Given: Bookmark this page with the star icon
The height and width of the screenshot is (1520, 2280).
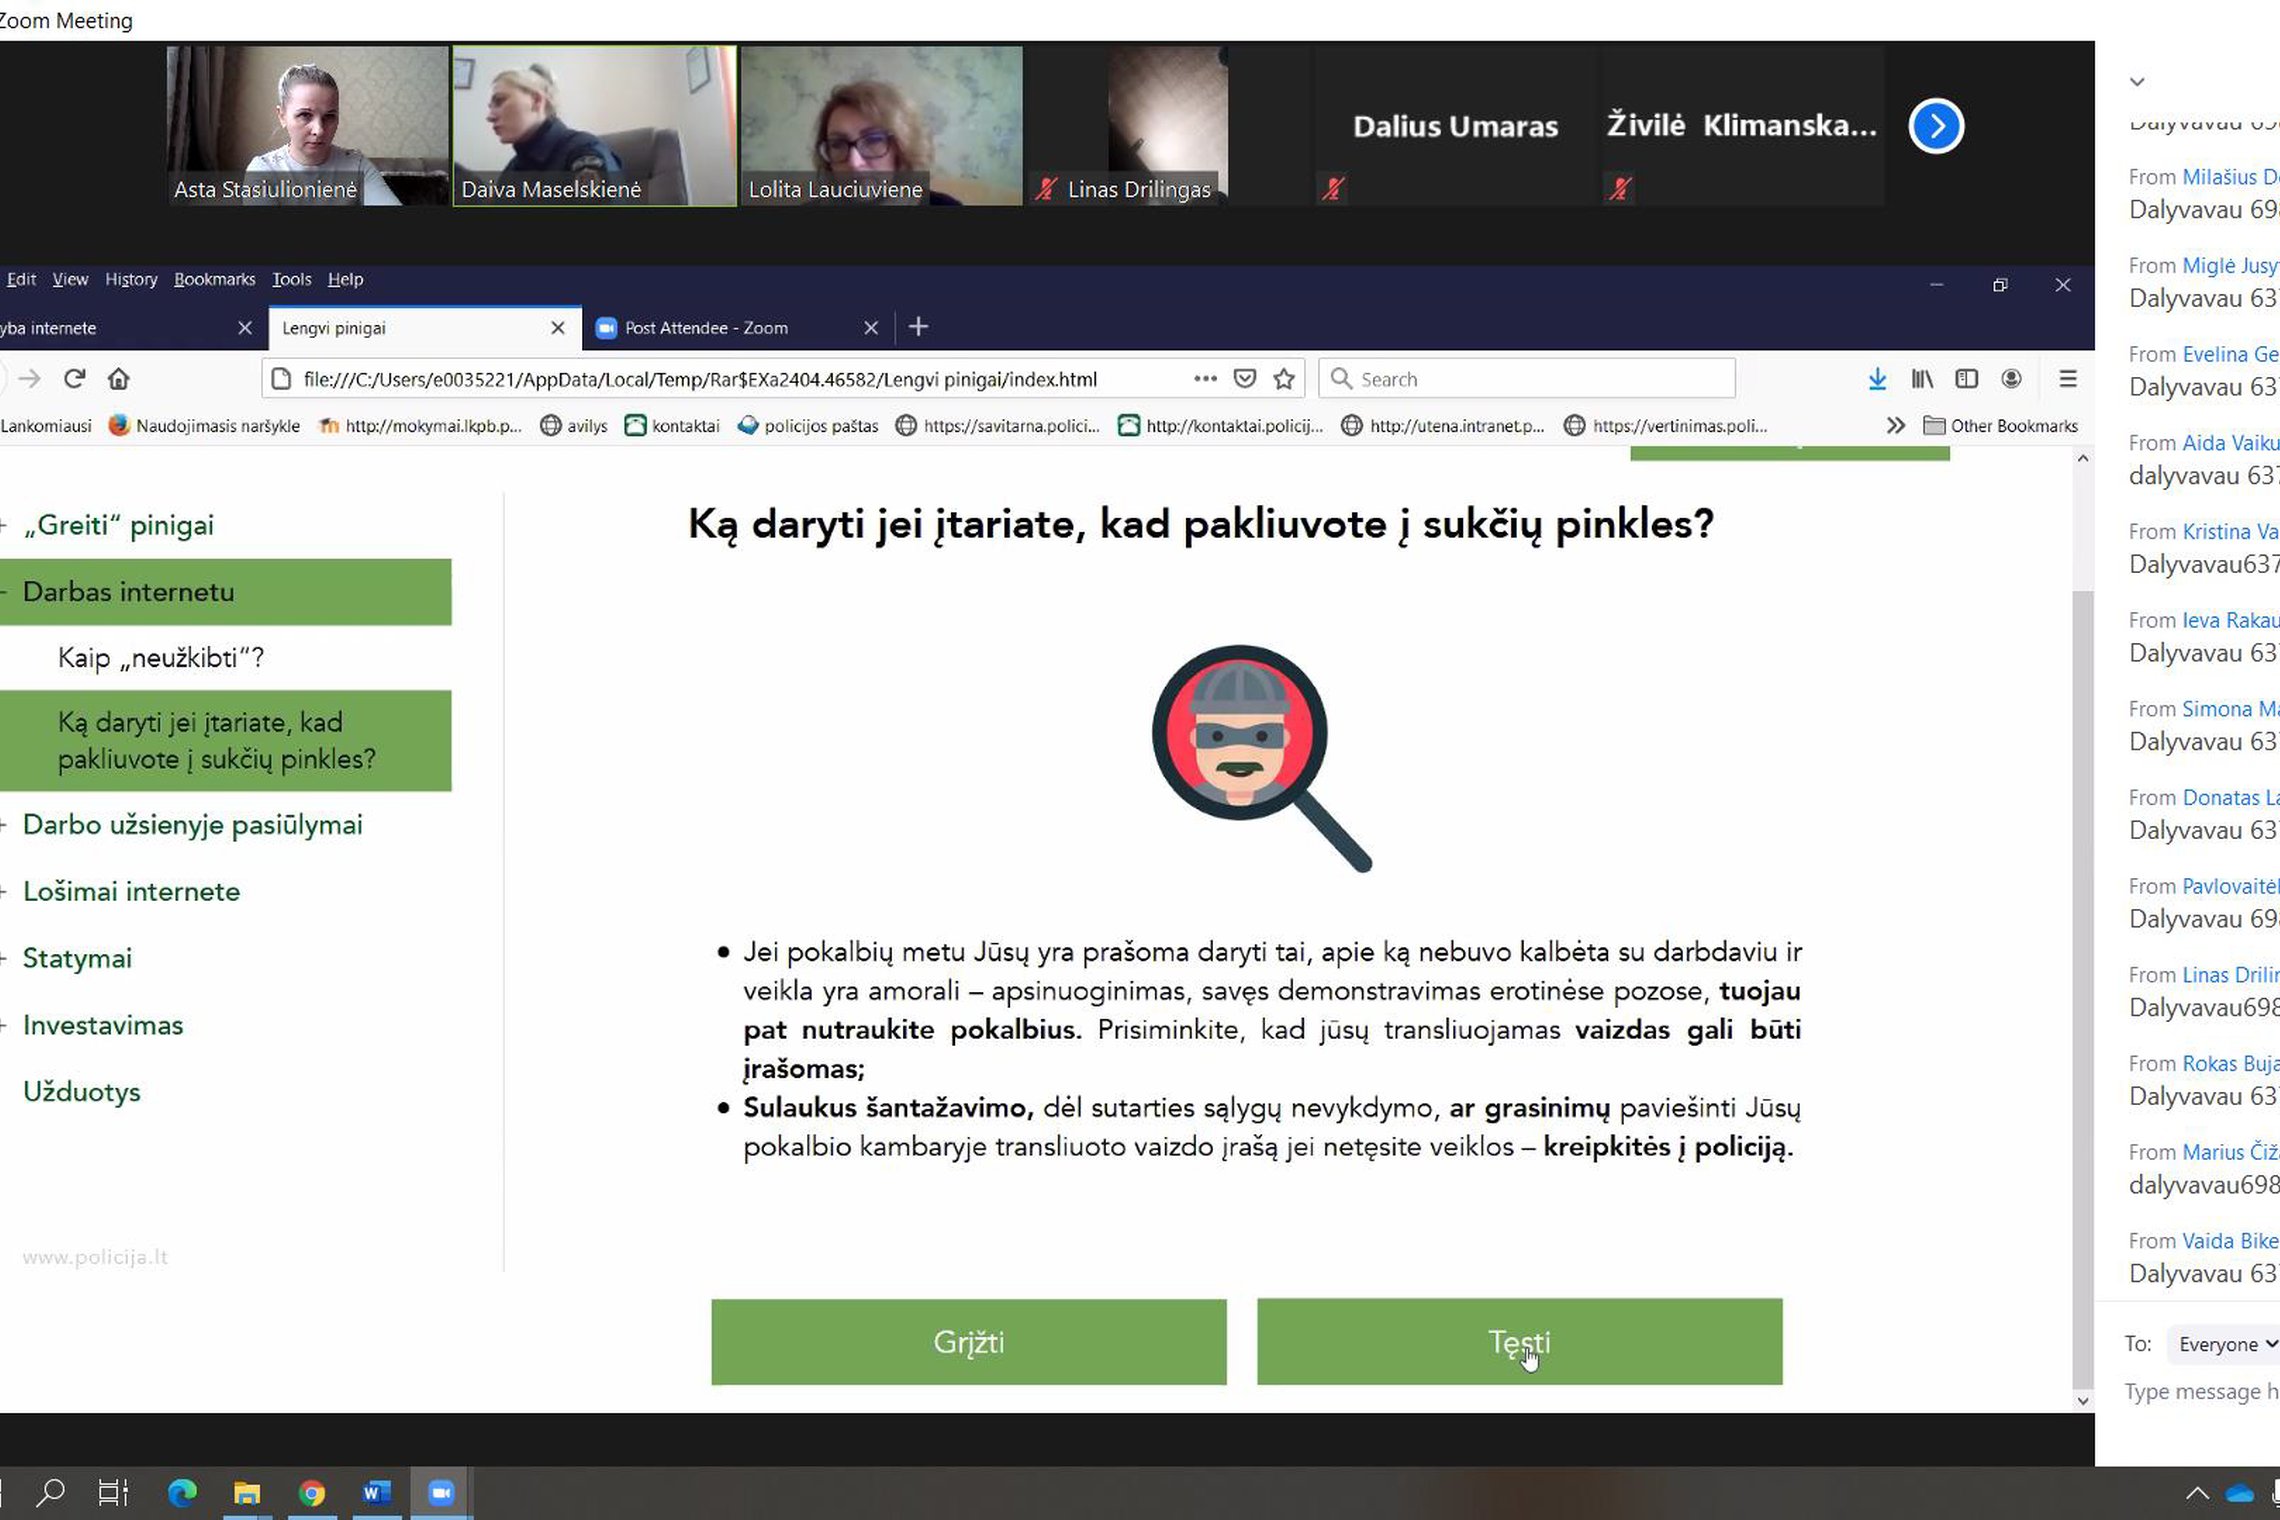Looking at the screenshot, I should click(1284, 379).
